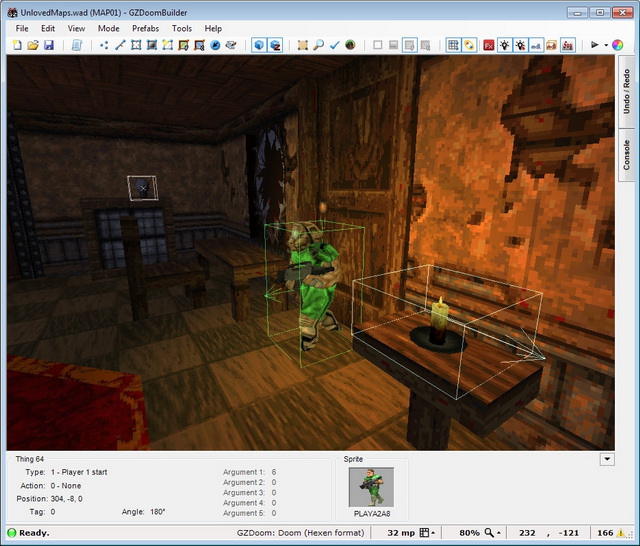Screen dimensions: 640x546
Task: Open the Console side panel
Action: click(627, 155)
